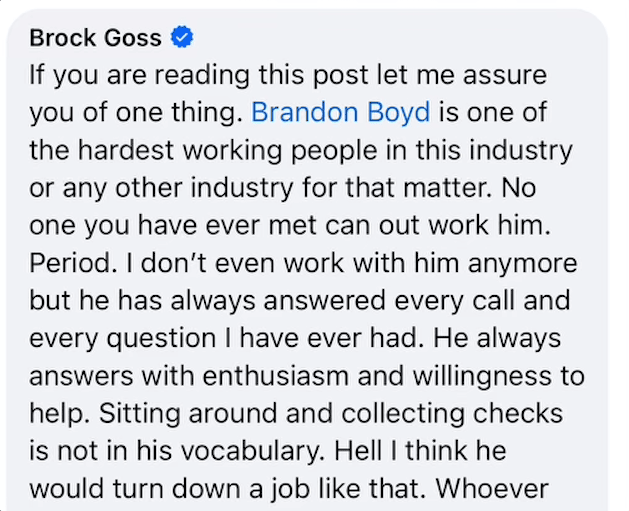Click the phrase 'every question' in the comment
The height and width of the screenshot is (511, 629).
(123, 339)
